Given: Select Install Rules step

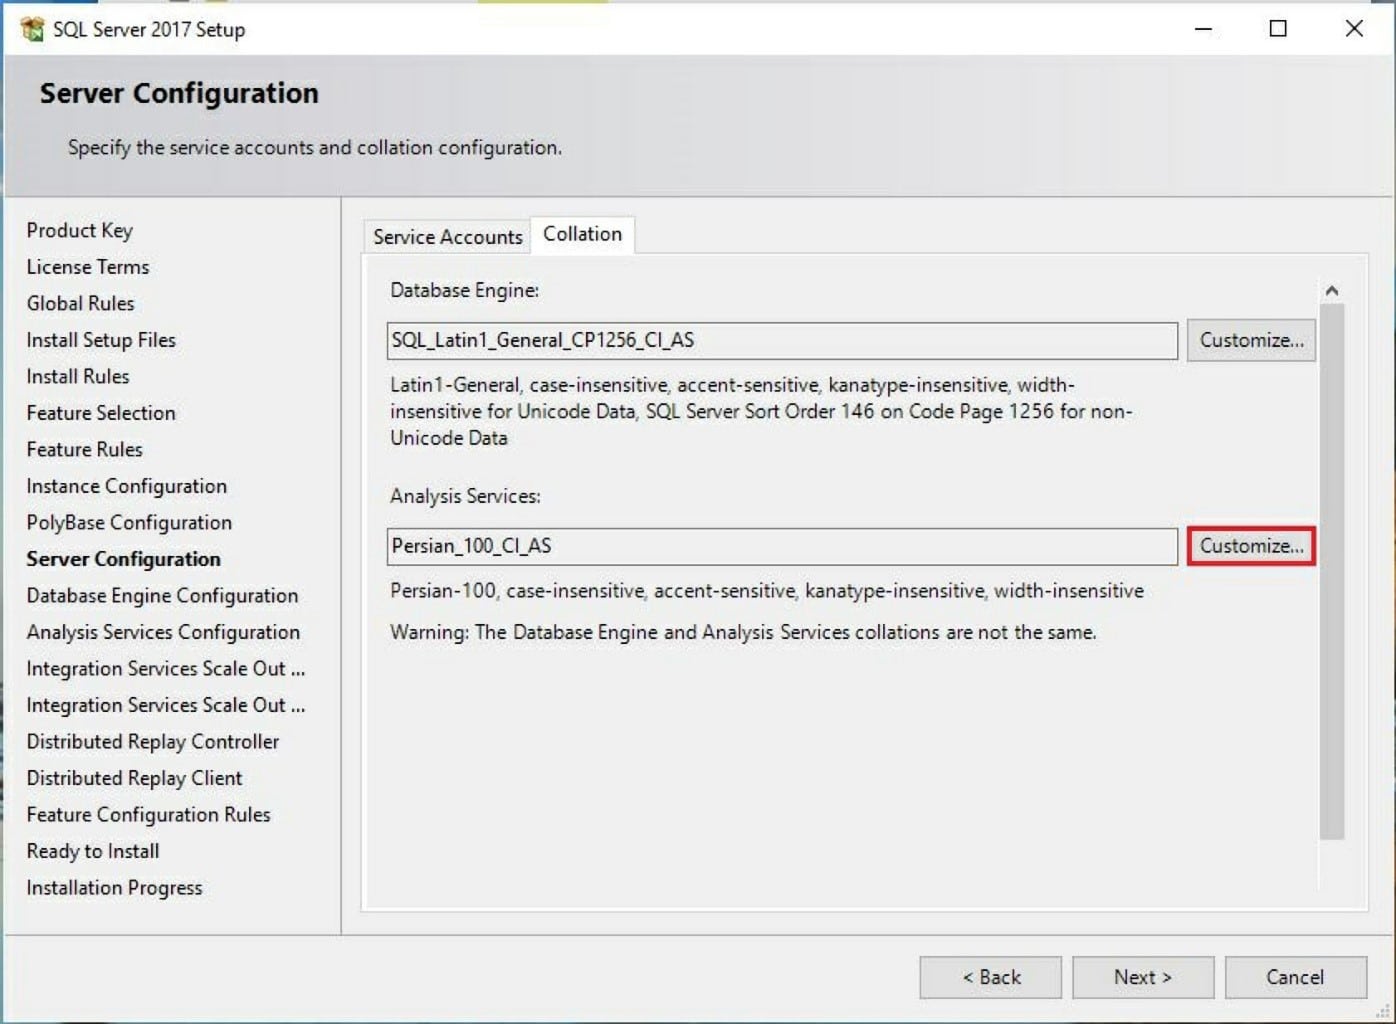Looking at the screenshot, I should (x=78, y=376).
